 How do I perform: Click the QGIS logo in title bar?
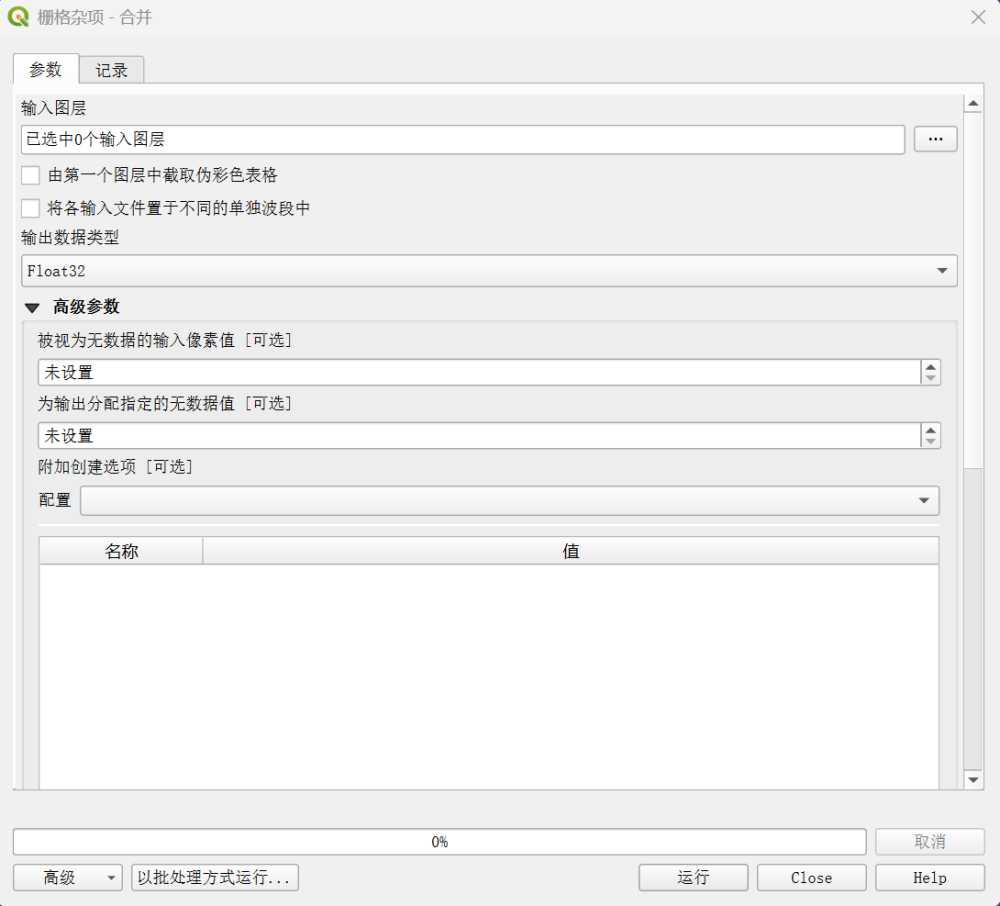[x=18, y=17]
